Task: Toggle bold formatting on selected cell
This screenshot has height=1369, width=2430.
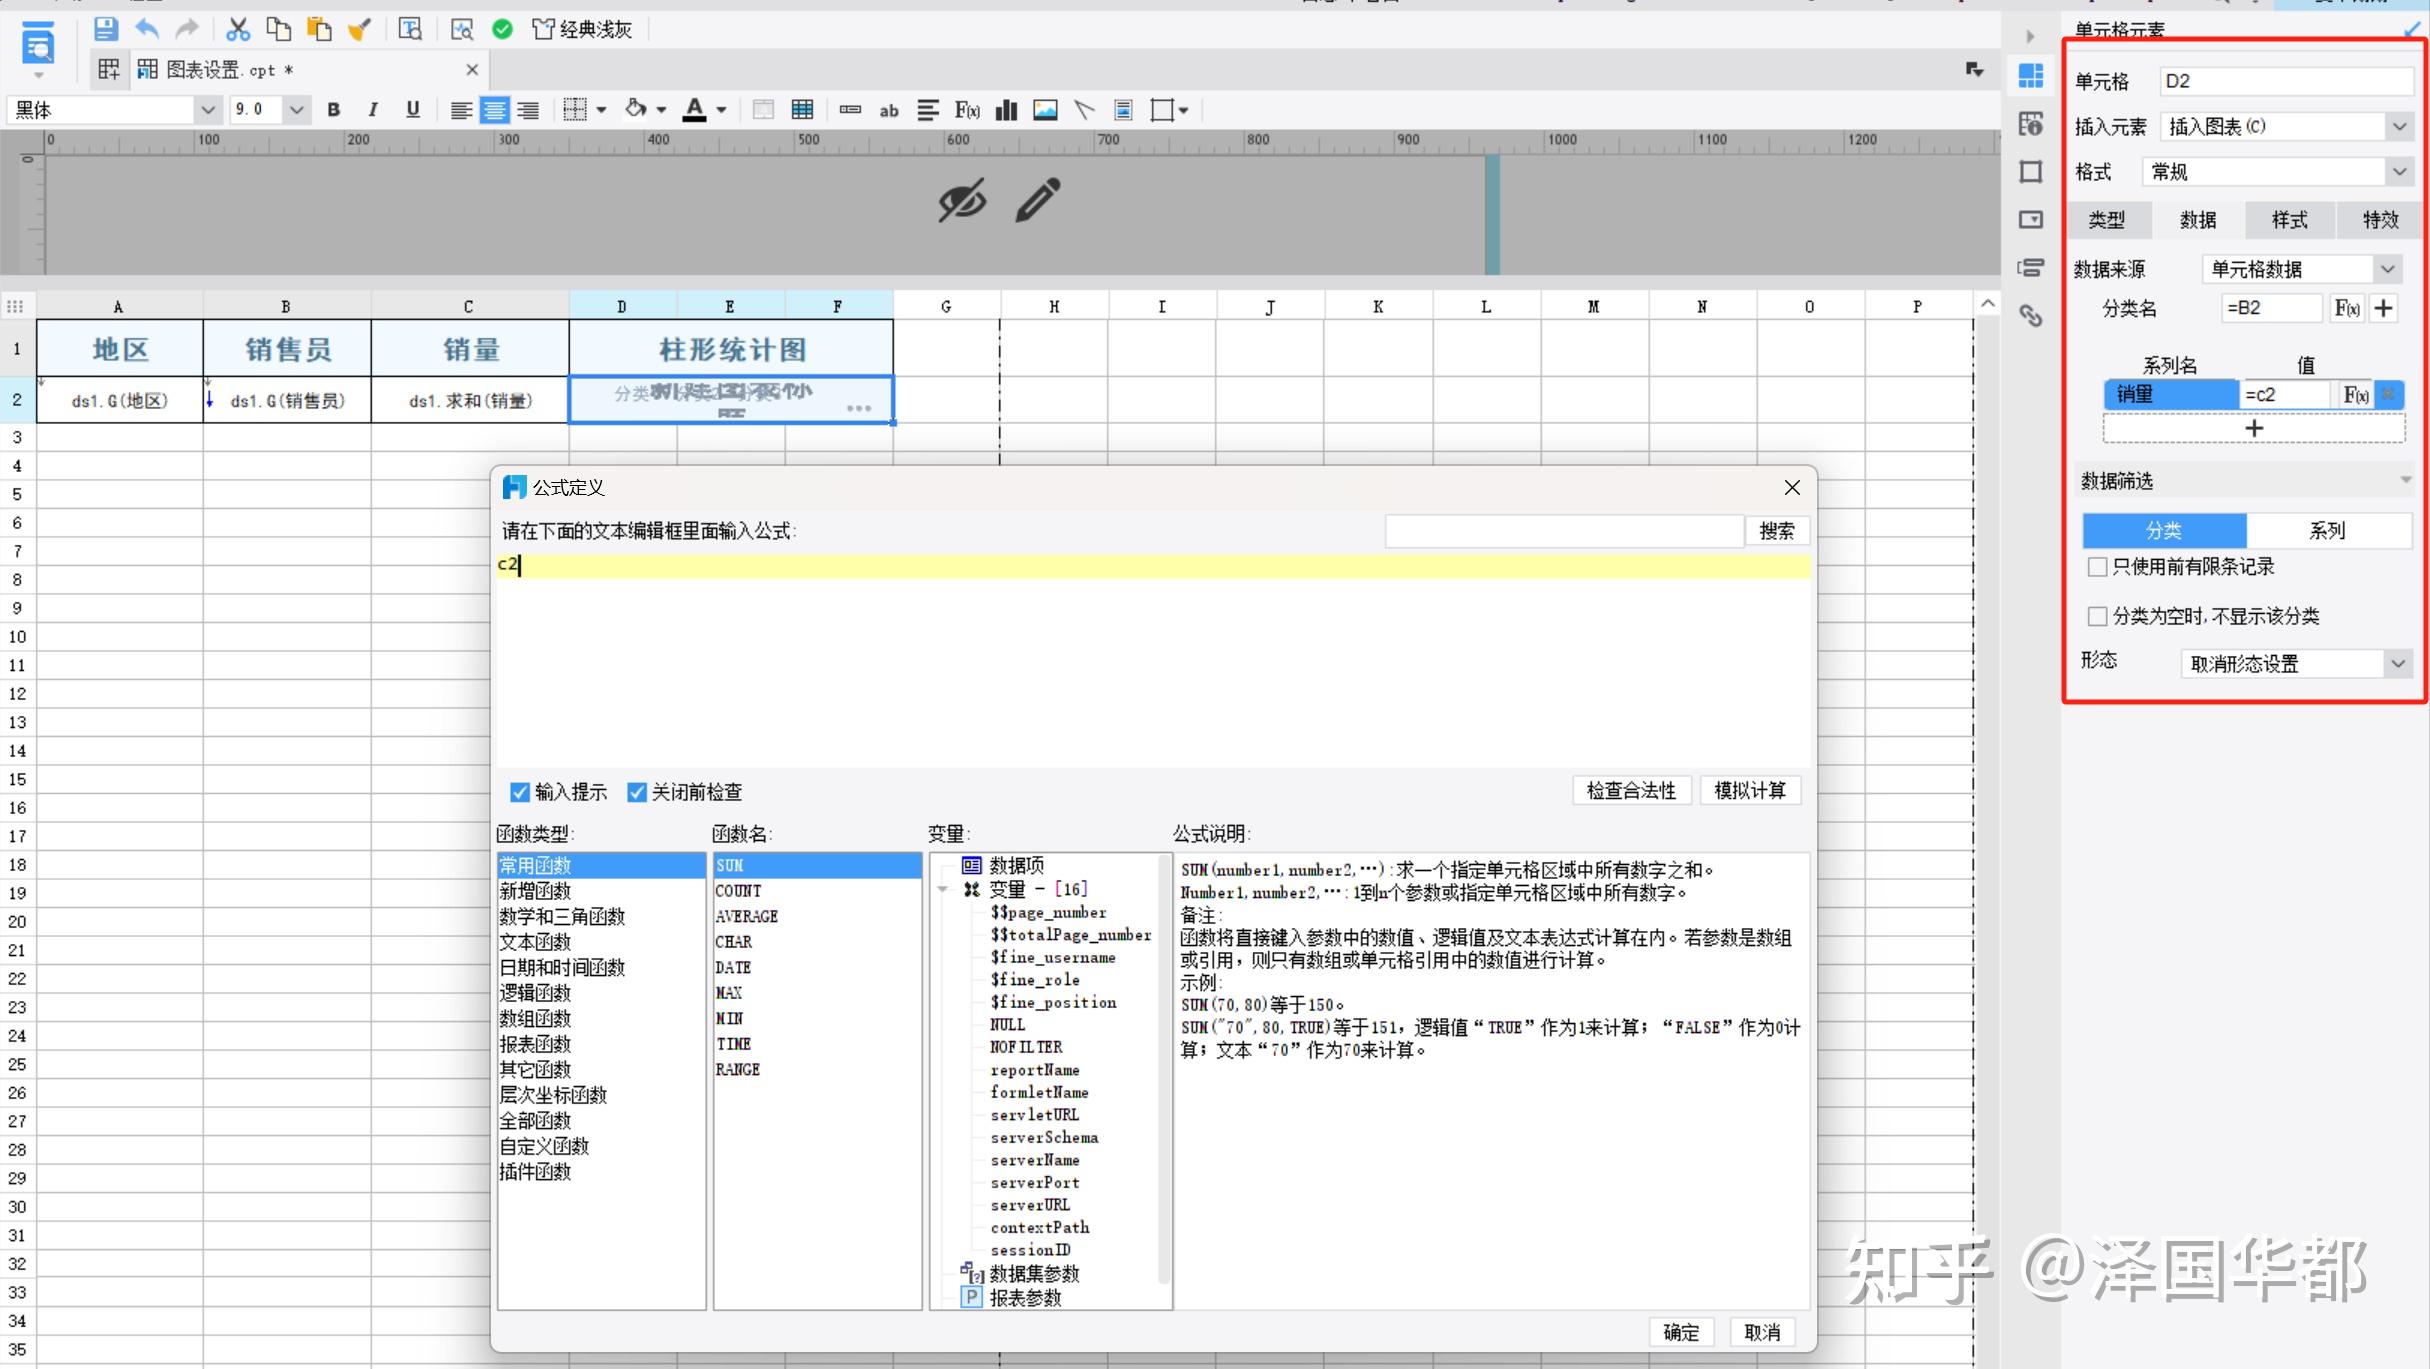Action: [333, 110]
